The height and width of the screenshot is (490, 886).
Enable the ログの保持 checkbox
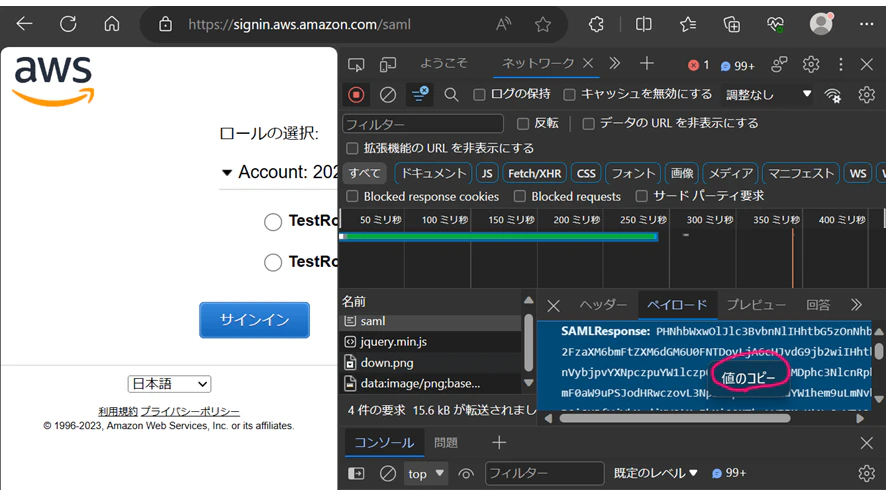click(x=479, y=95)
